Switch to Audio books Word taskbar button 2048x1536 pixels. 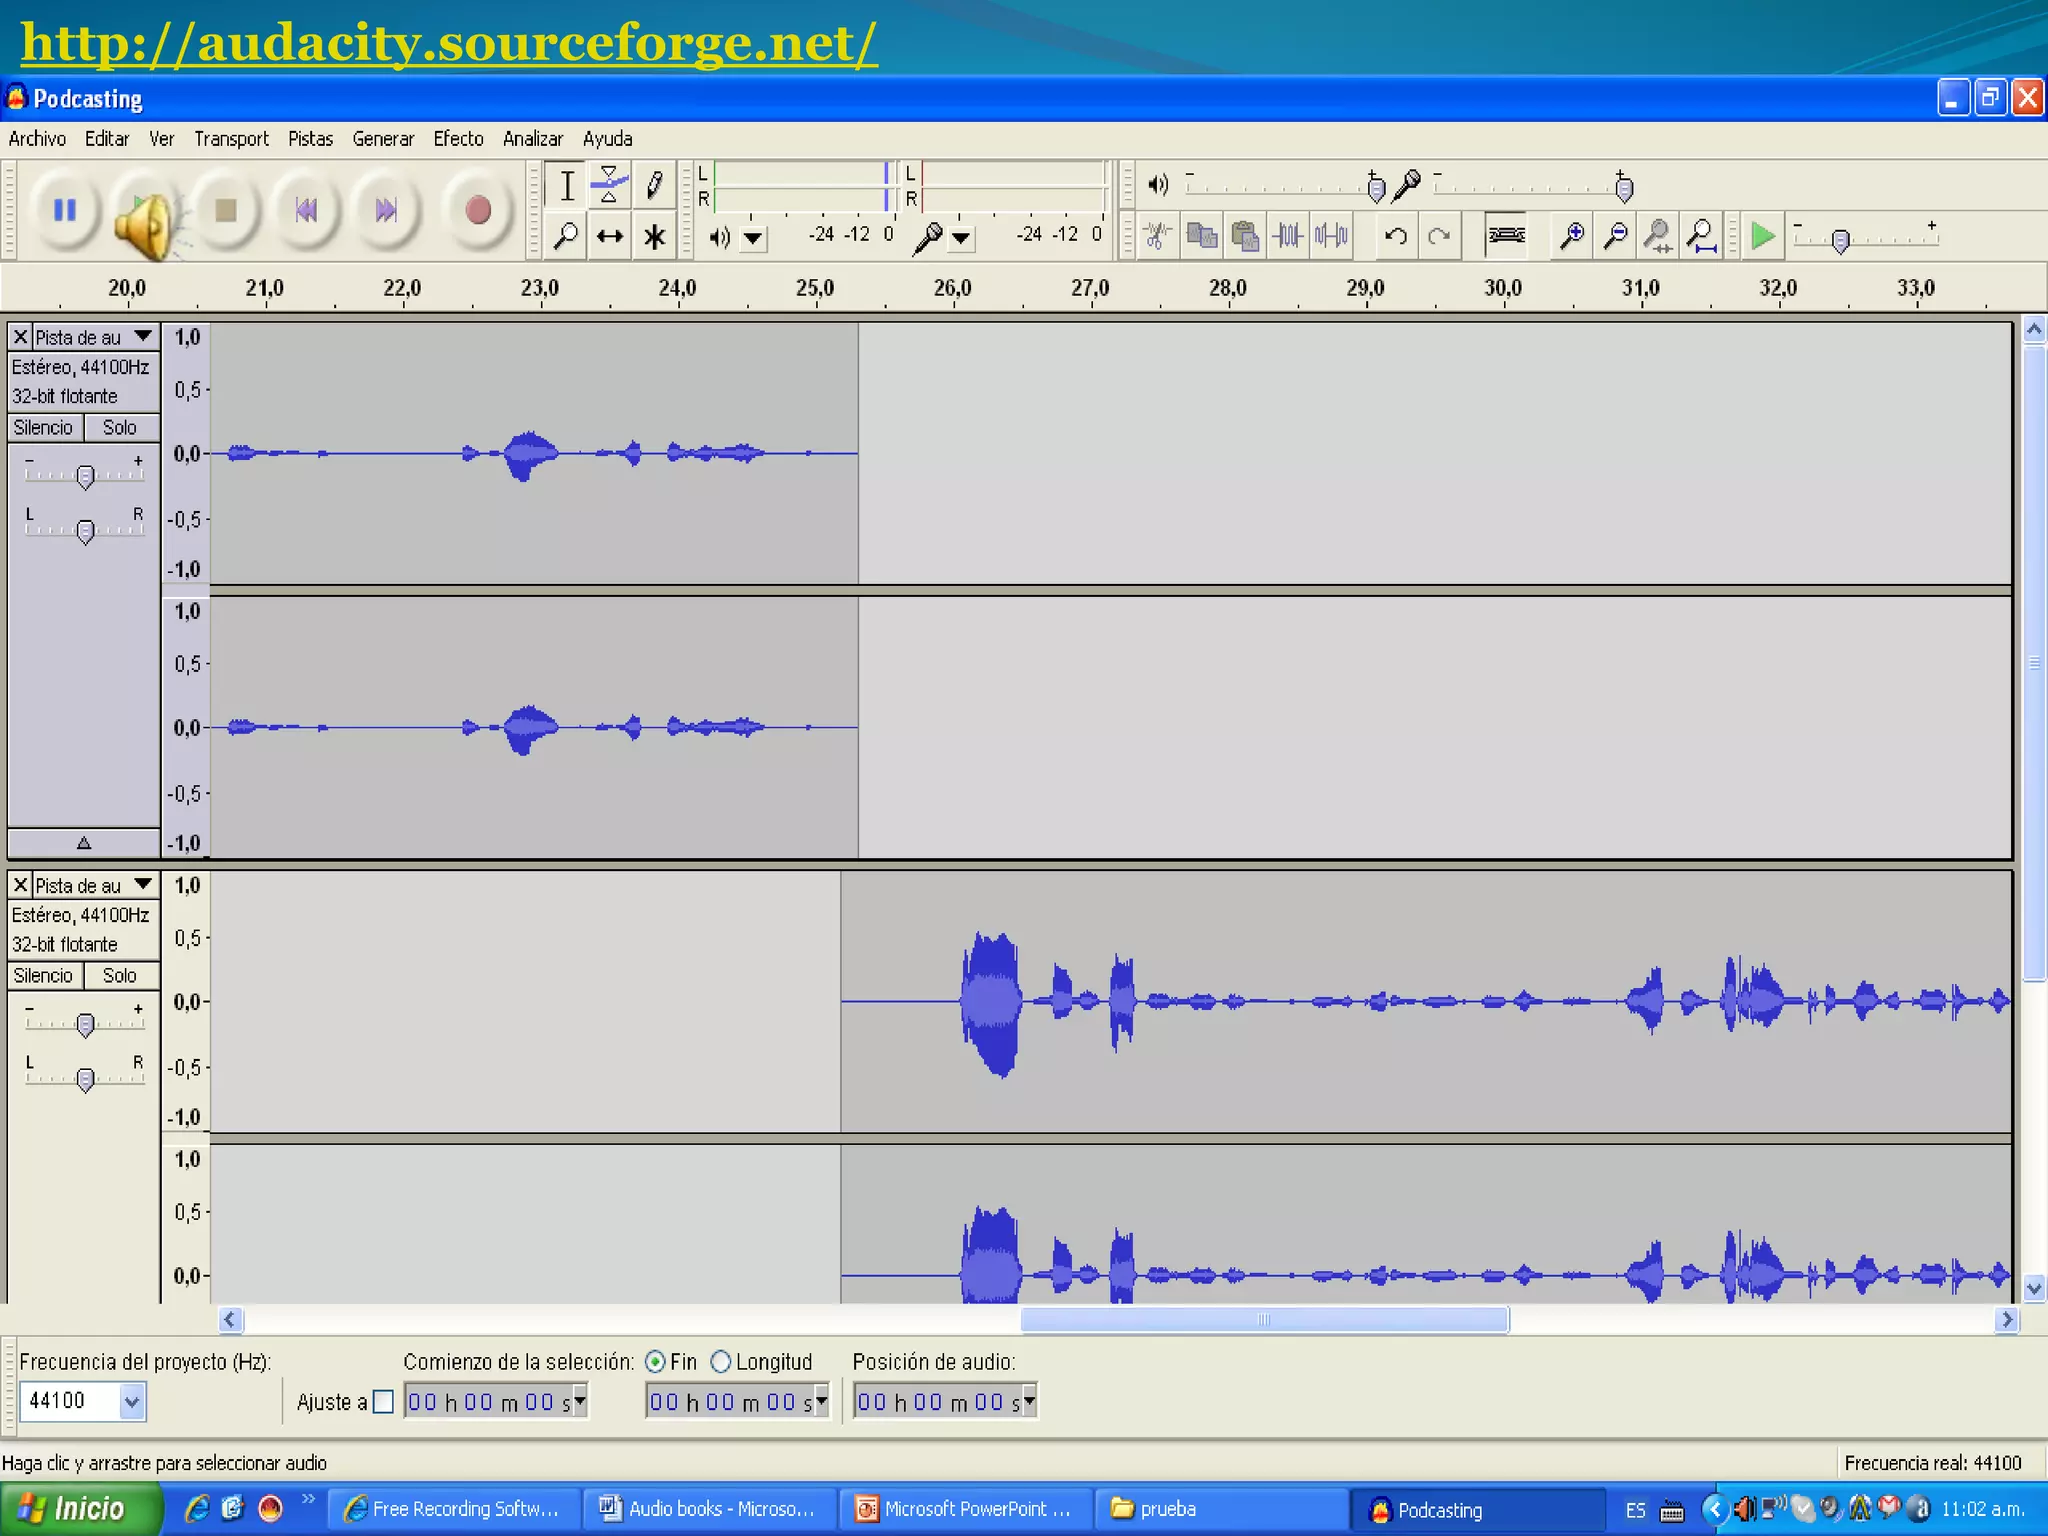(709, 1509)
